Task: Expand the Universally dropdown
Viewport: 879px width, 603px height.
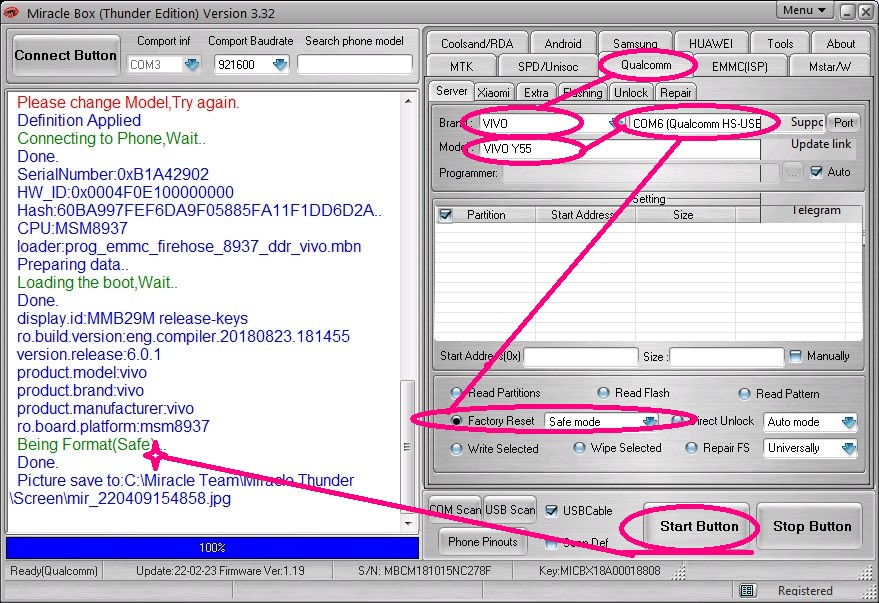Action: [848, 448]
